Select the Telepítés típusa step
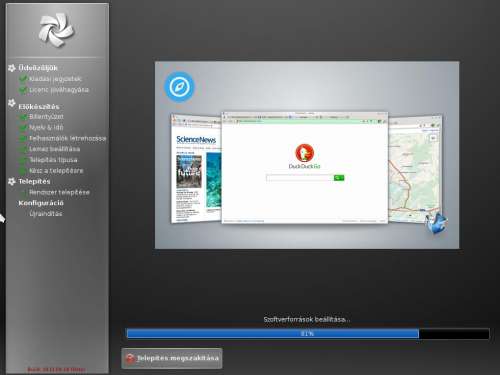The image size is (500, 375). click(53, 160)
